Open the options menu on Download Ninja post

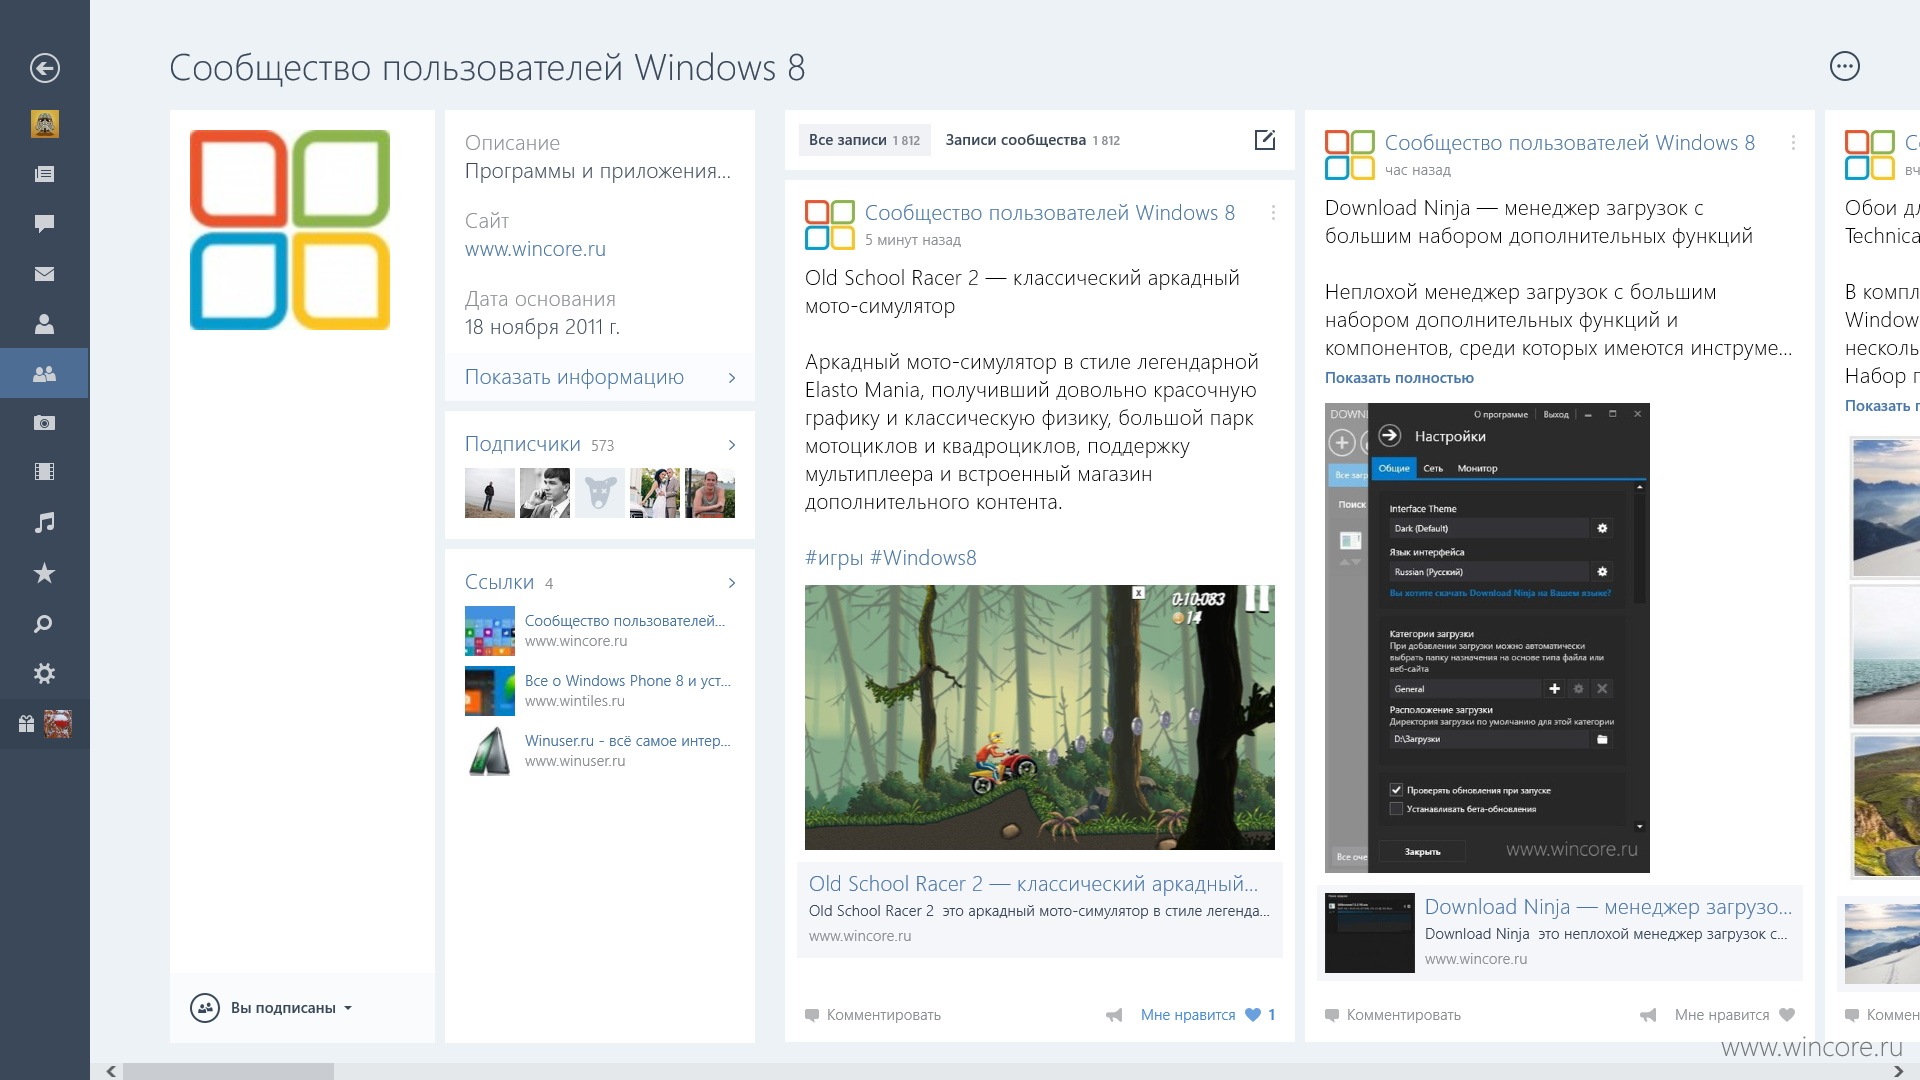(x=1793, y=143)
